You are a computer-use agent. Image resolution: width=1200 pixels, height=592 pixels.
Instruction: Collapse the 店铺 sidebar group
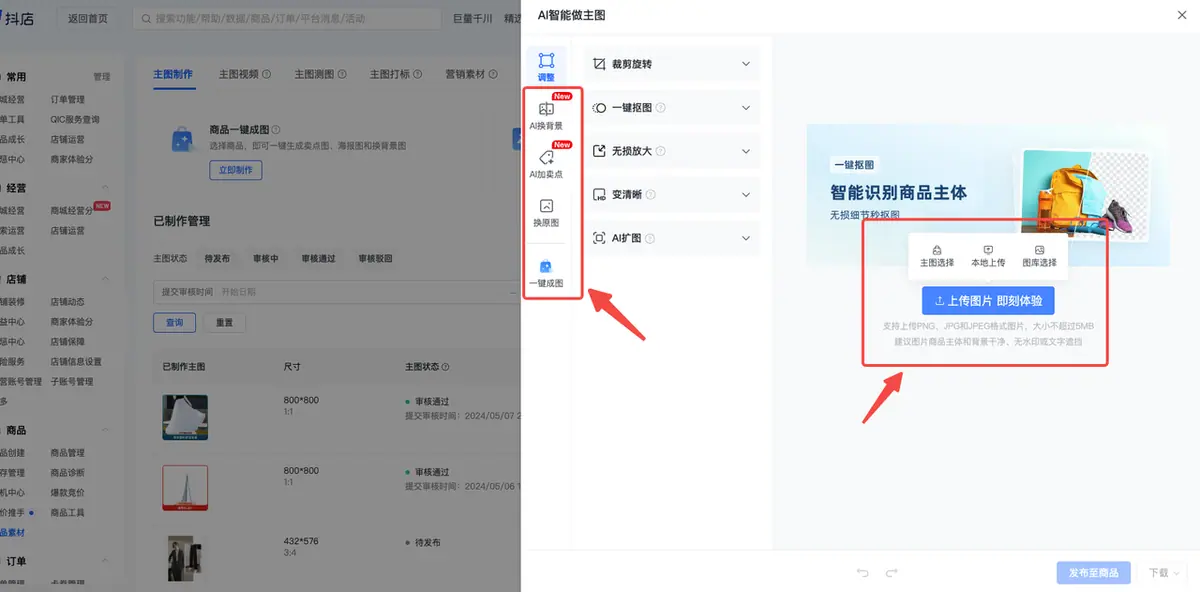pos(106,279)
